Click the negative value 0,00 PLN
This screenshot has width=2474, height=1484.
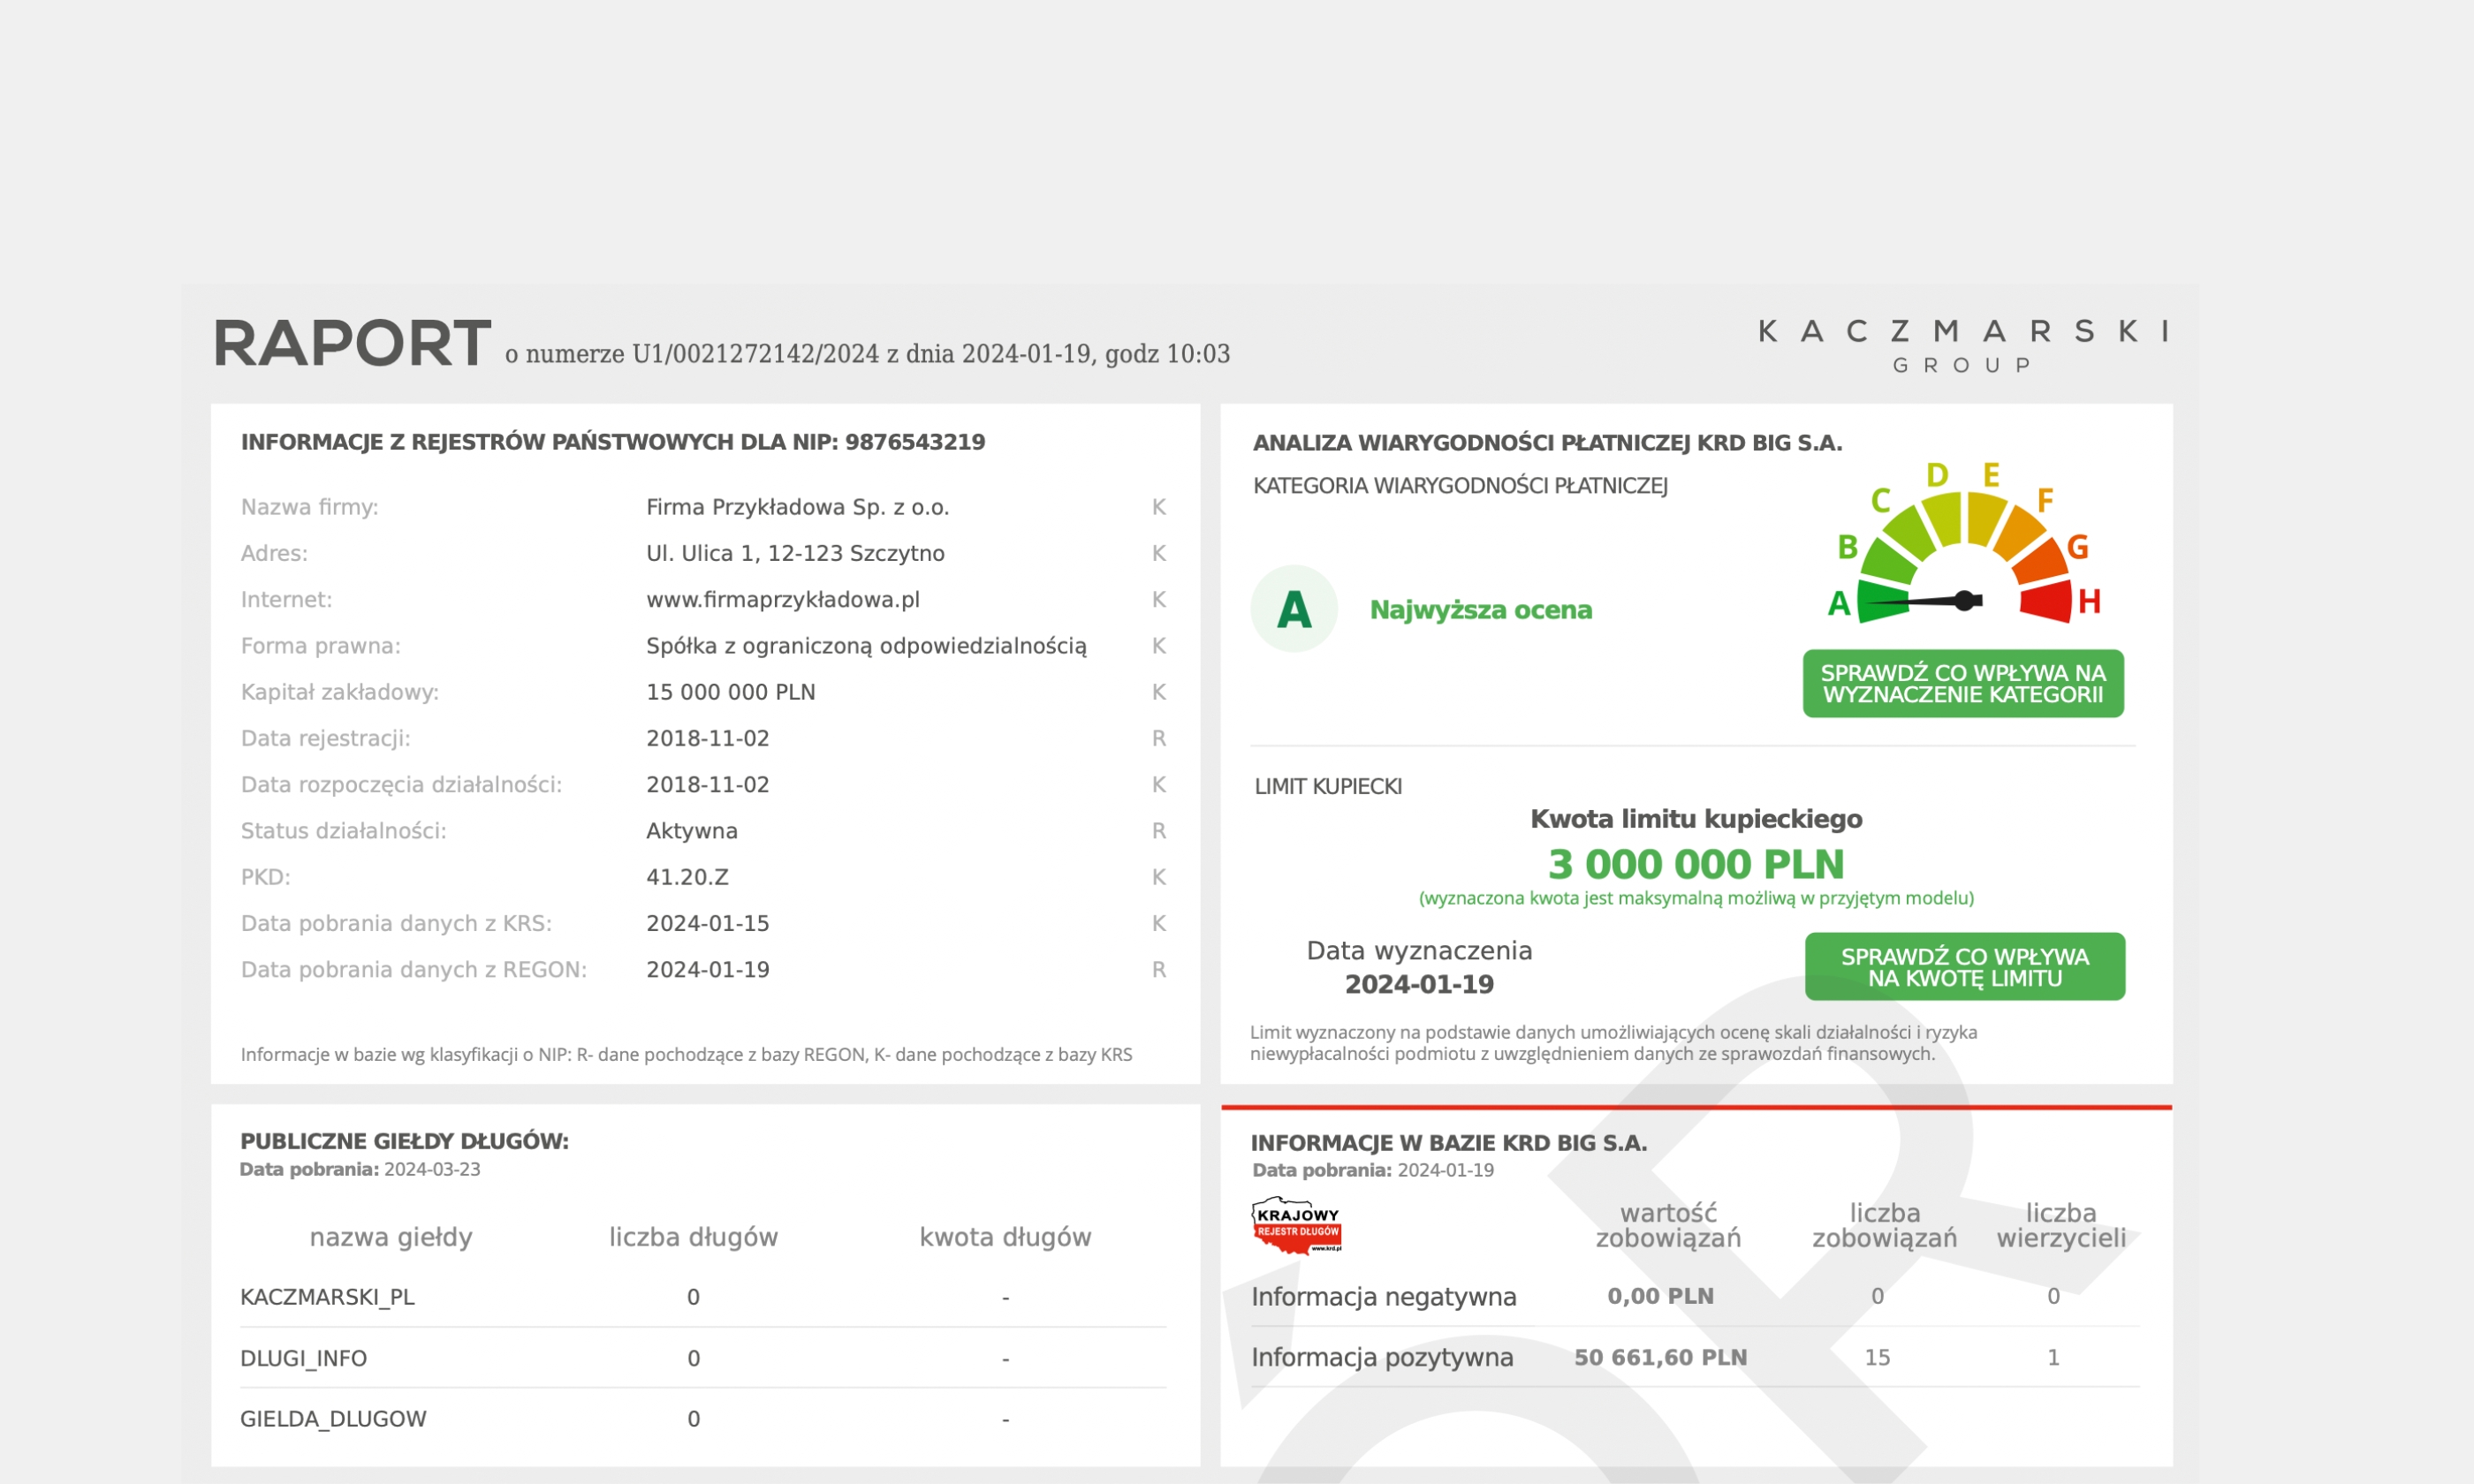[1661, 1296]
